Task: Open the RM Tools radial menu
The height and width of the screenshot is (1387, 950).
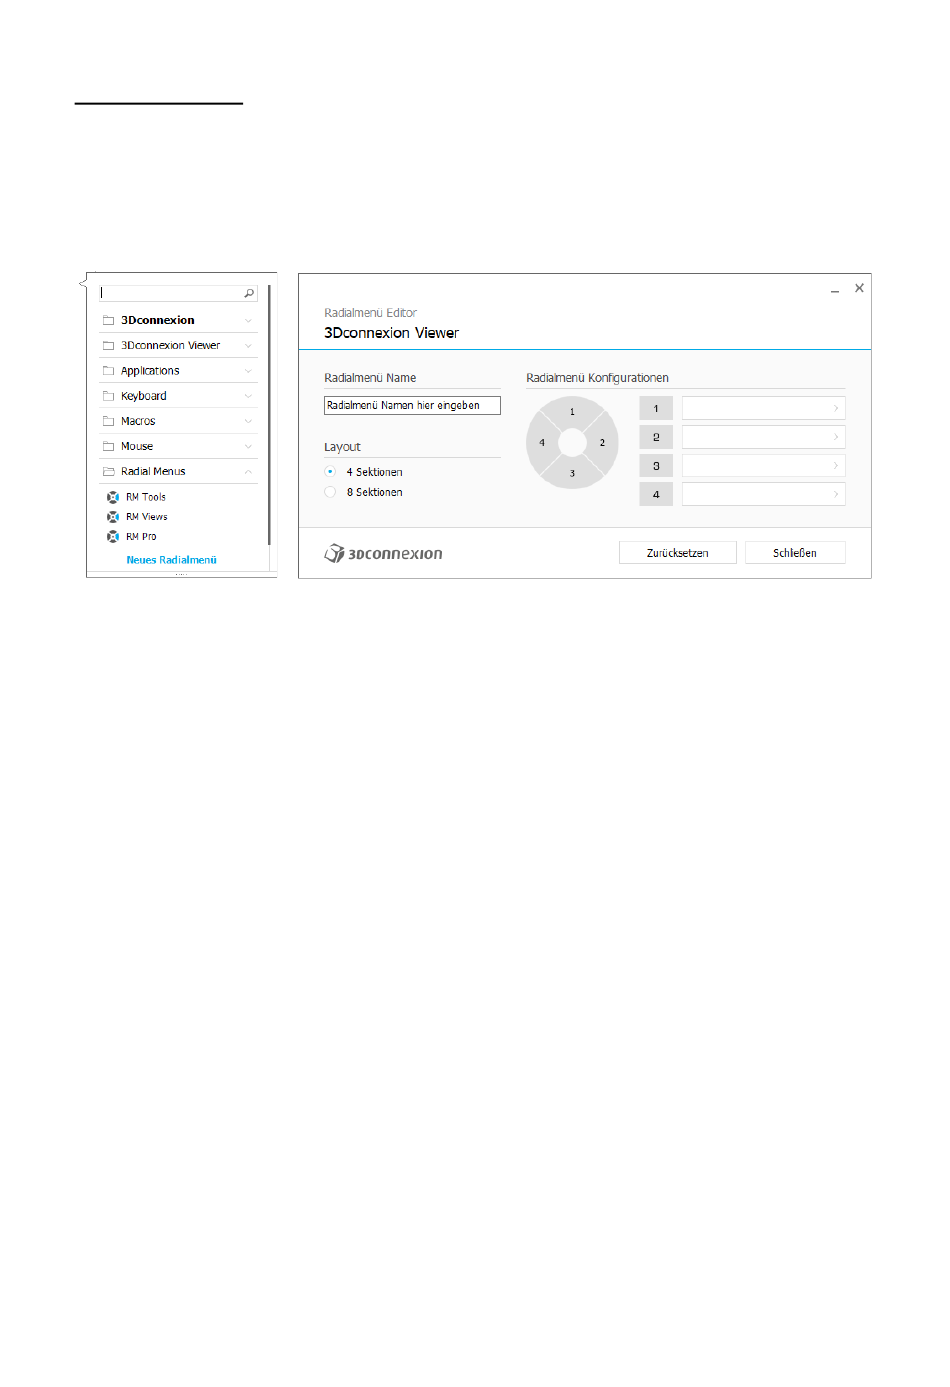Action: pyautogui.click(x=146, y=497)
